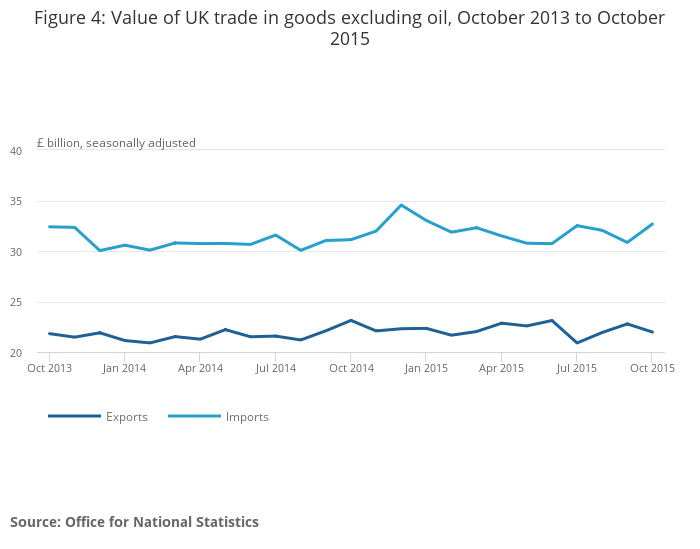Click the Oct 2014 x-axis label

pyautogui.click(x=351, y=368)
